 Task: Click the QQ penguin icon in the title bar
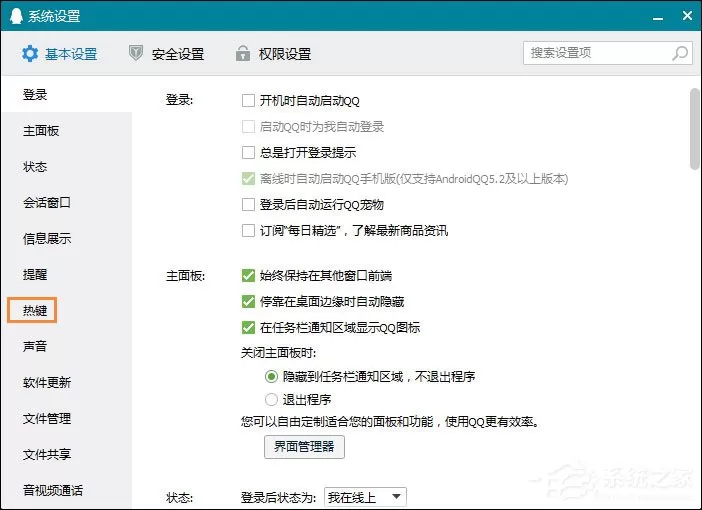[16, 16]
